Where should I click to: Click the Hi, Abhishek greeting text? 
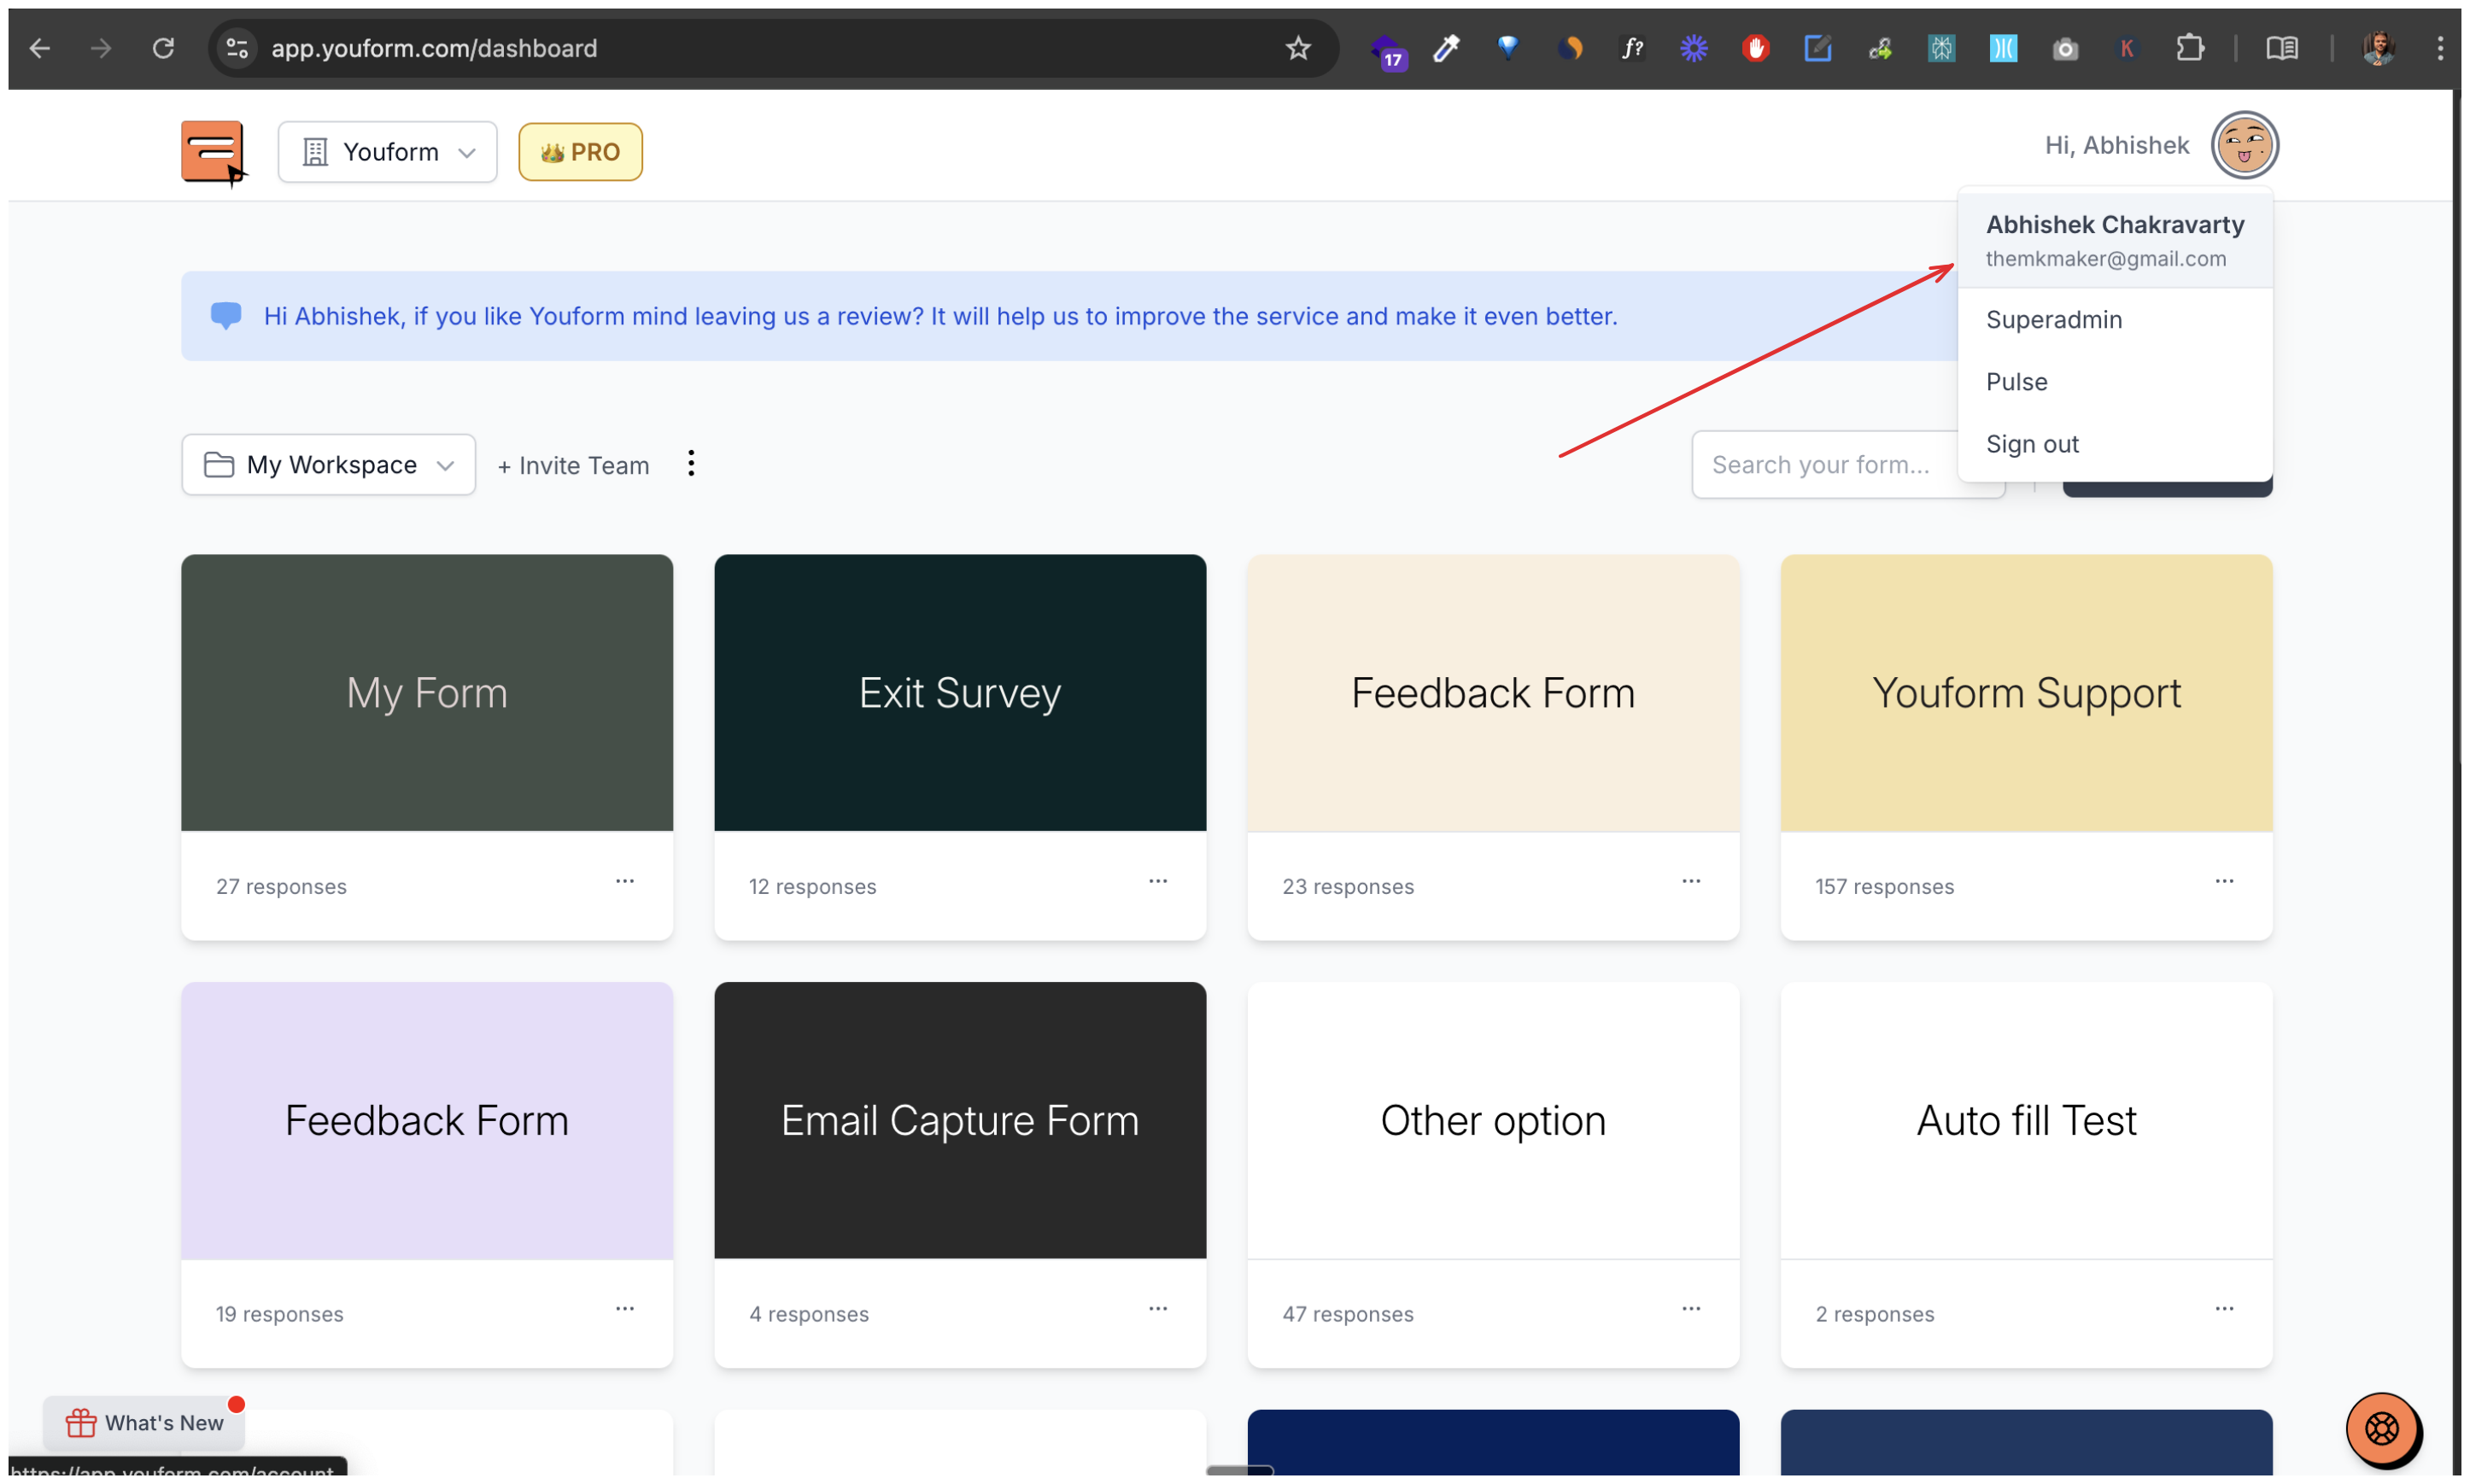[2116, 146]
